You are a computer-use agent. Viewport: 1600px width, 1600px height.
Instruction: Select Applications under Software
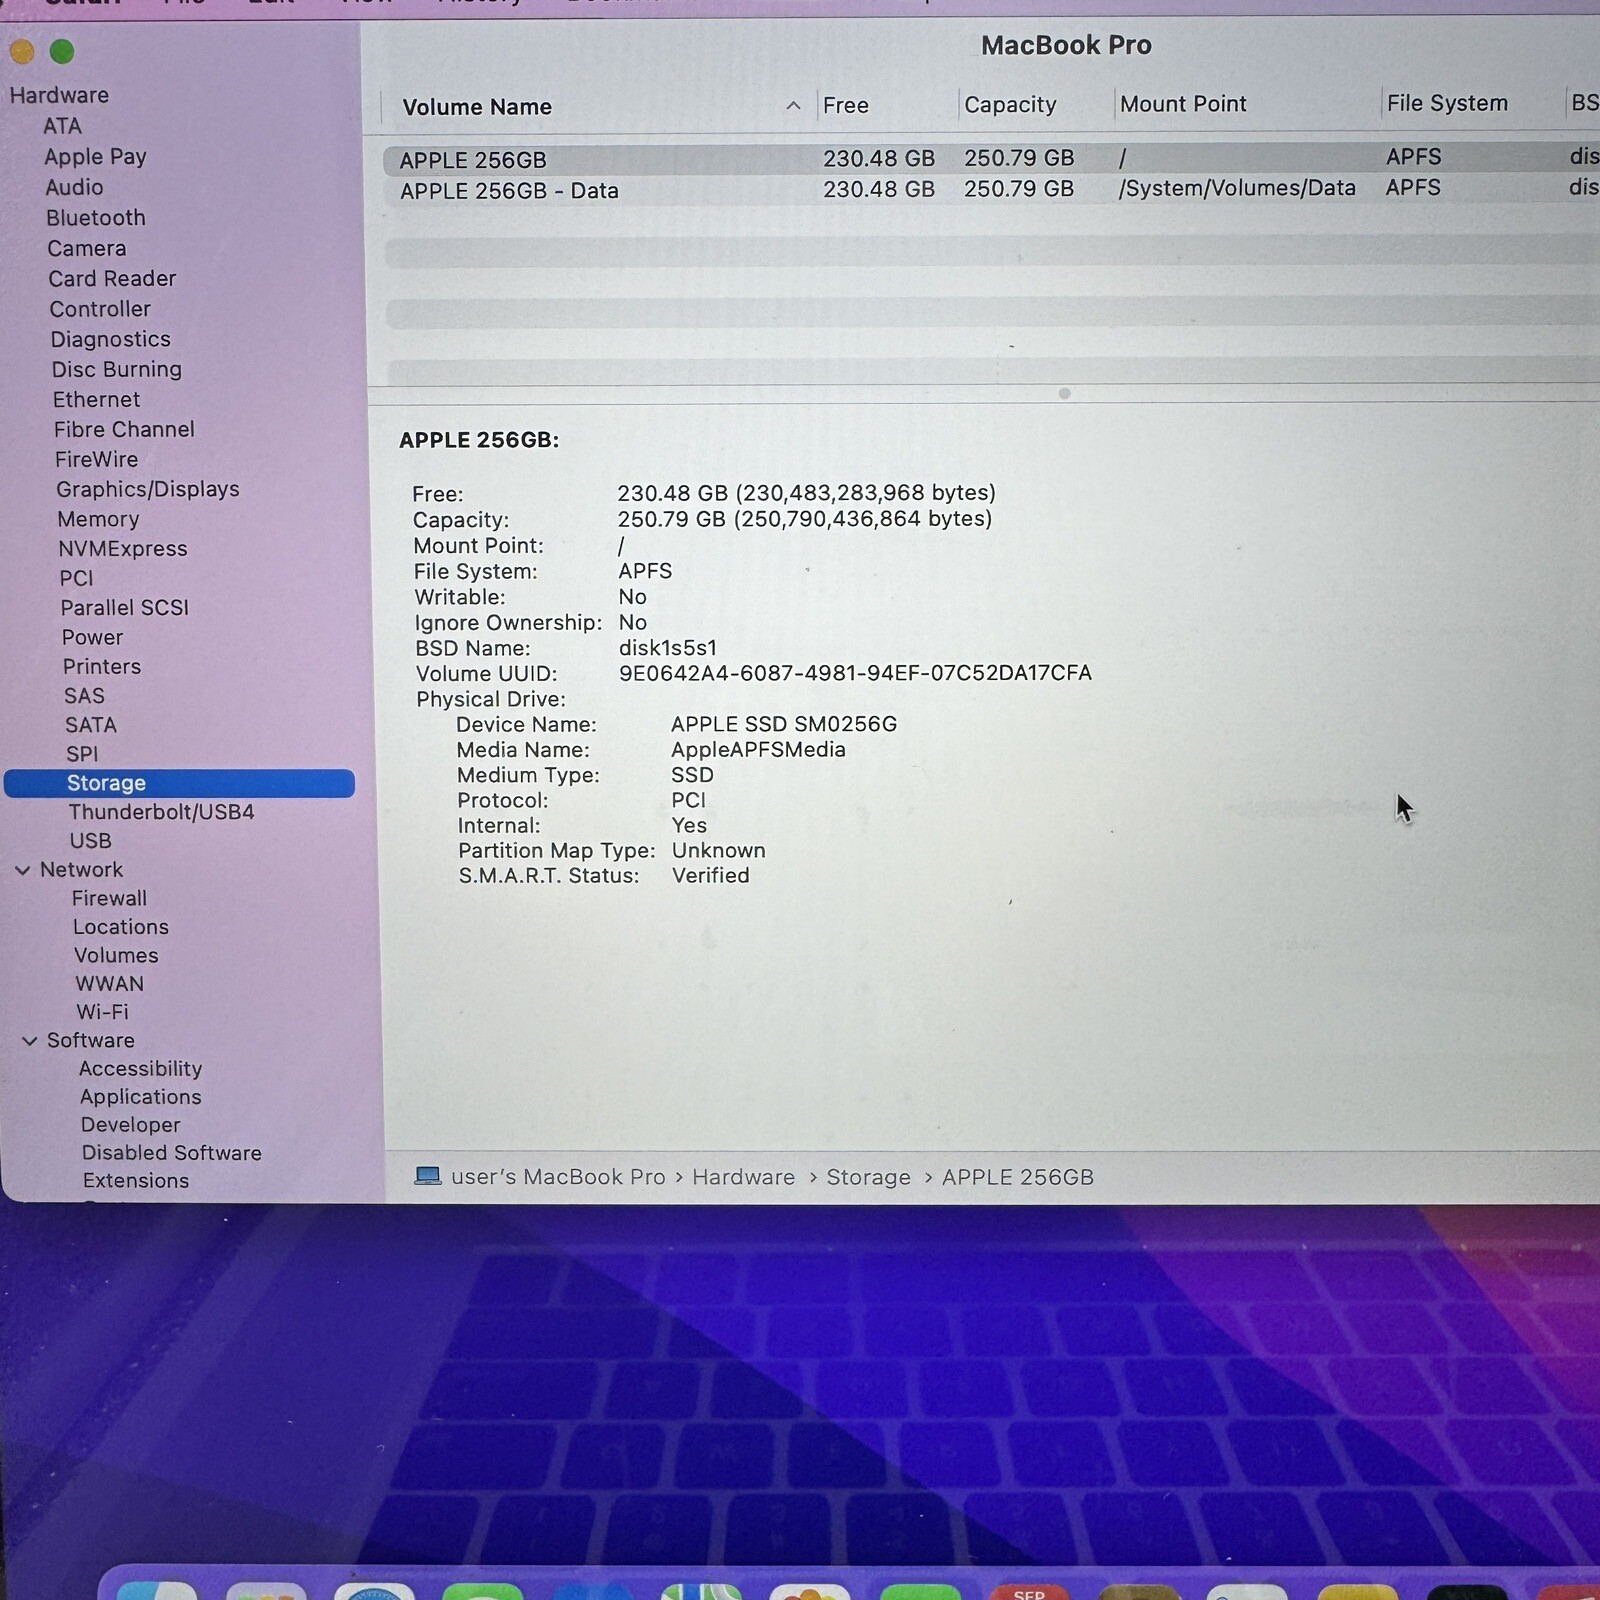(140, 1097)
